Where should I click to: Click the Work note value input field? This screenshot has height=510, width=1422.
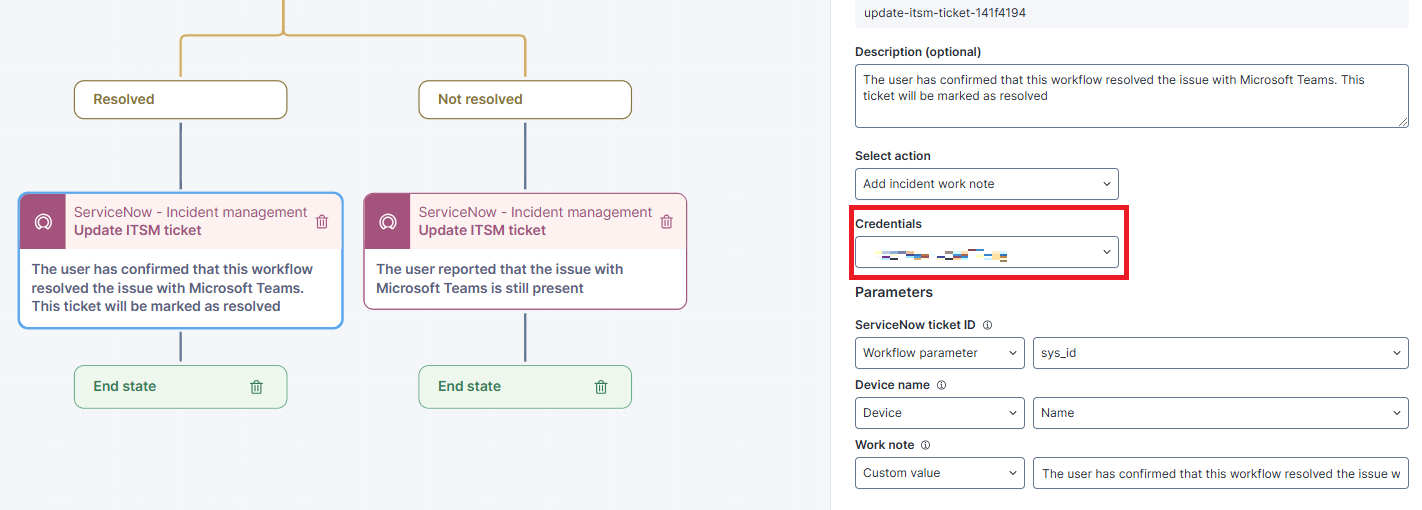click(1220, 473)
